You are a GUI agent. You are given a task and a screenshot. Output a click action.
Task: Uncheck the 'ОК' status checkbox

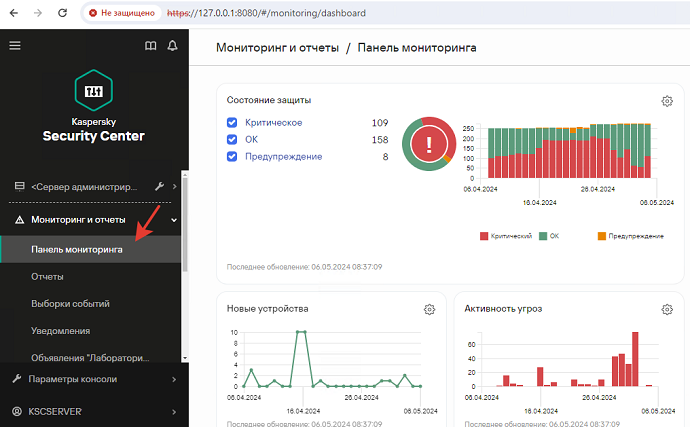232,140
